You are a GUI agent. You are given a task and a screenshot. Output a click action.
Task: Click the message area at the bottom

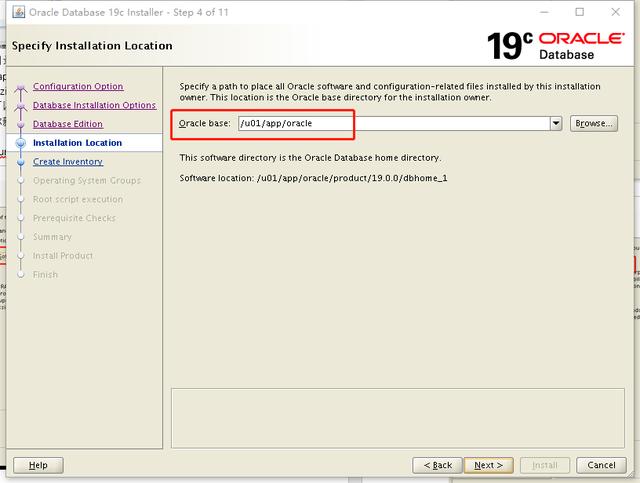pyautogui.click(x=398, y=418)
